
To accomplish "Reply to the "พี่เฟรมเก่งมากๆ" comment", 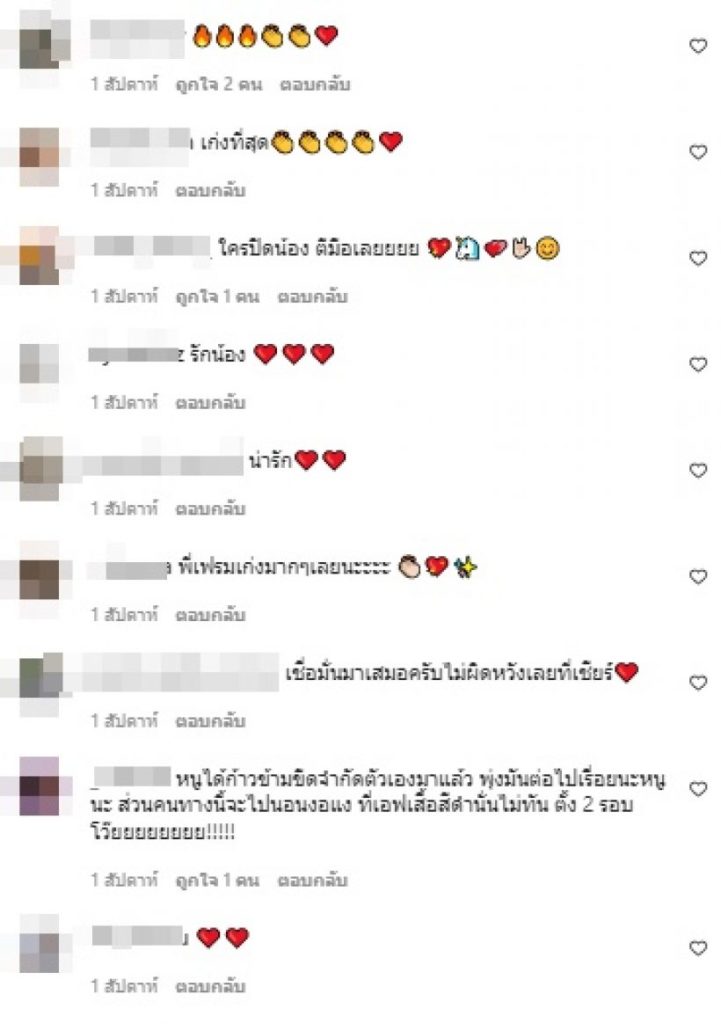I will tap(210, 615).
